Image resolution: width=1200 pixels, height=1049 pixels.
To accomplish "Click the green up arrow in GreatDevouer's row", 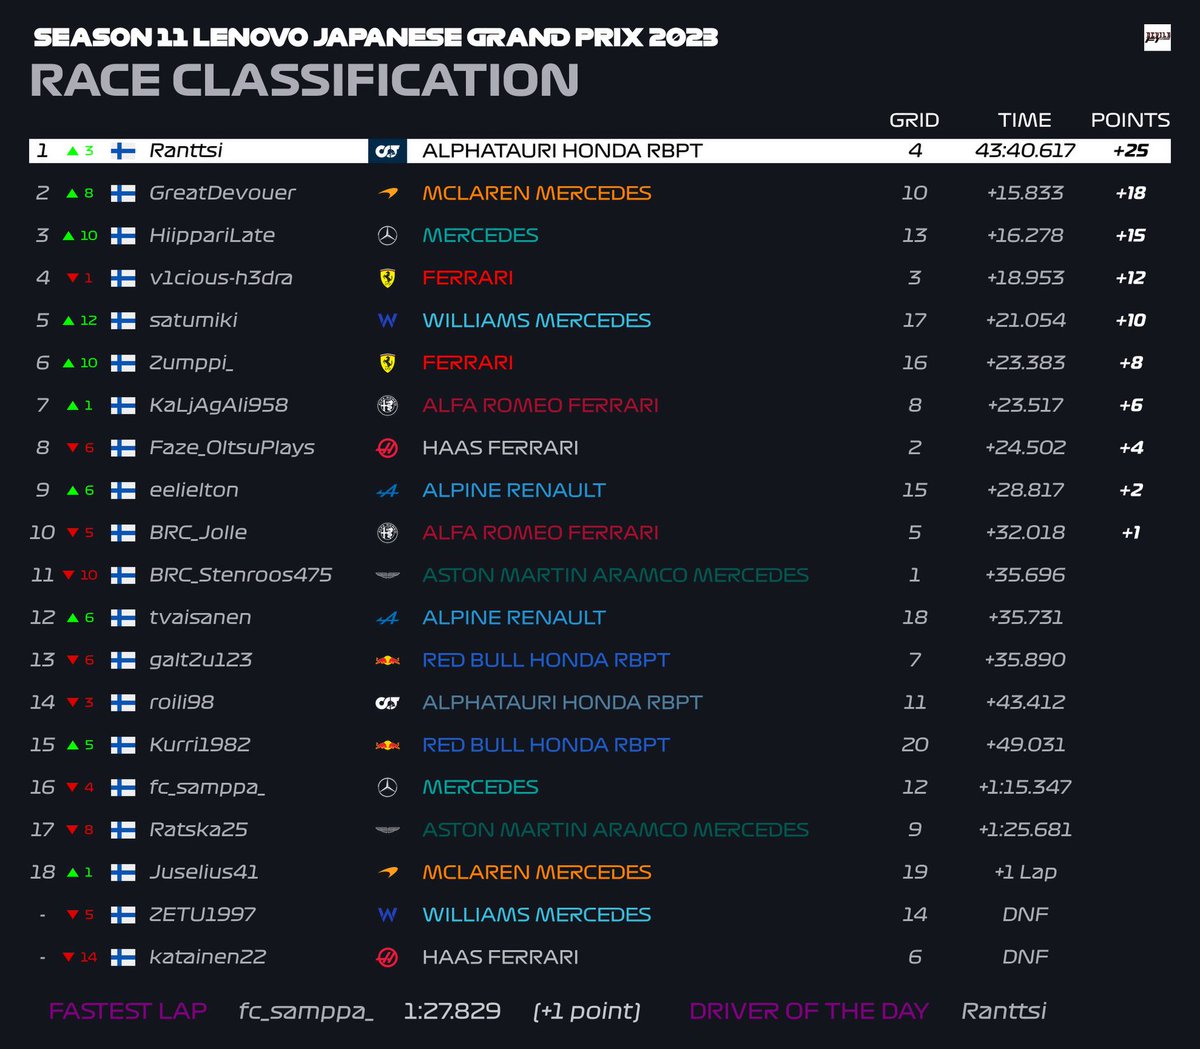I will [x=72, y=193].
